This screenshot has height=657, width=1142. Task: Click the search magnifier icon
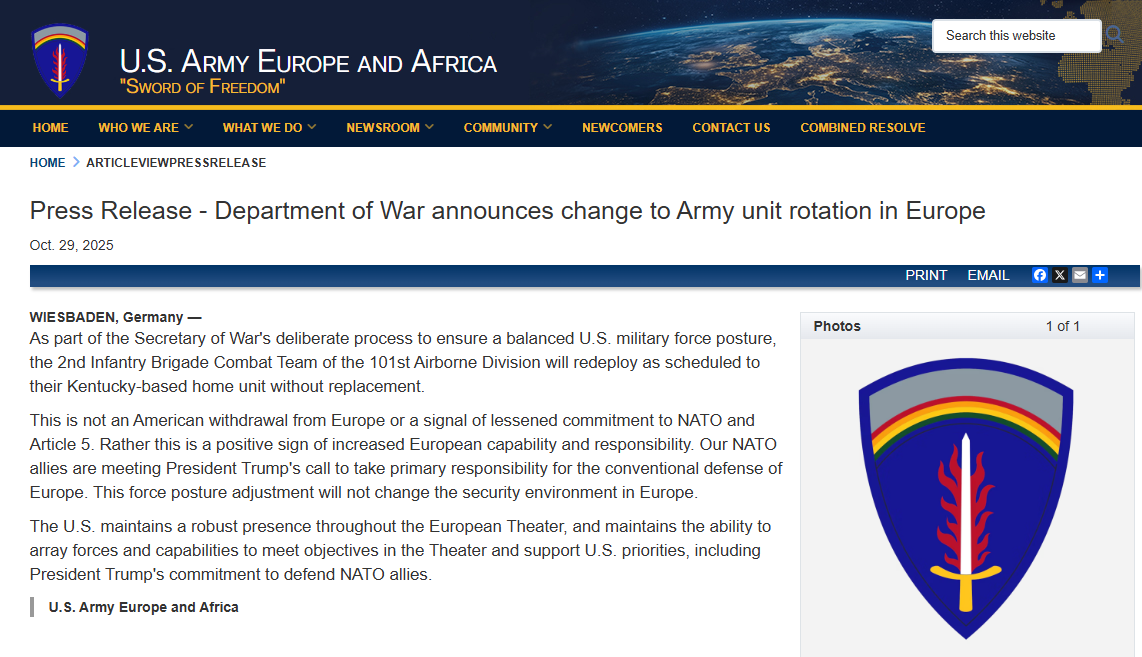pos(1115,36)
